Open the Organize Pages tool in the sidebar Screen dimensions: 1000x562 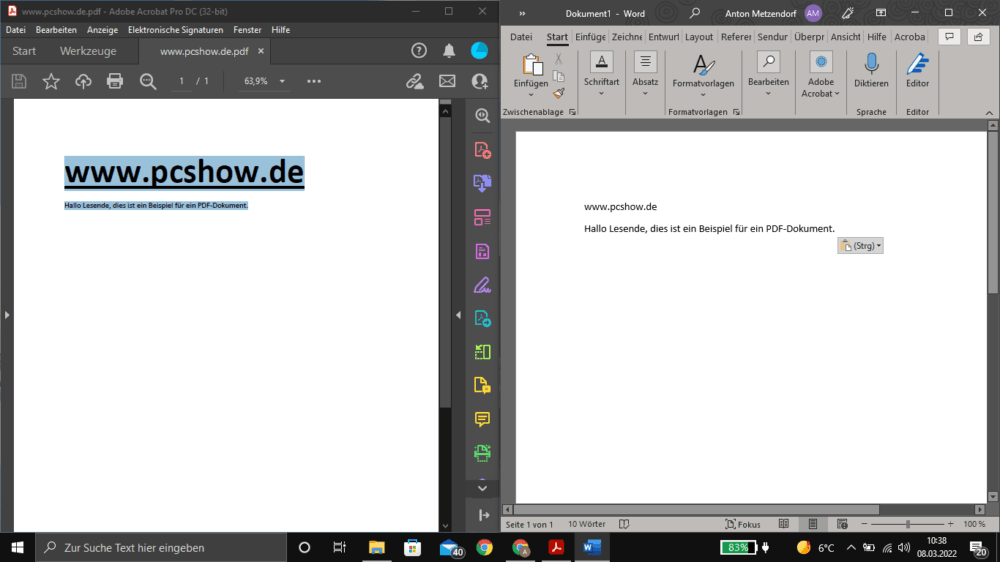point(483,217)
